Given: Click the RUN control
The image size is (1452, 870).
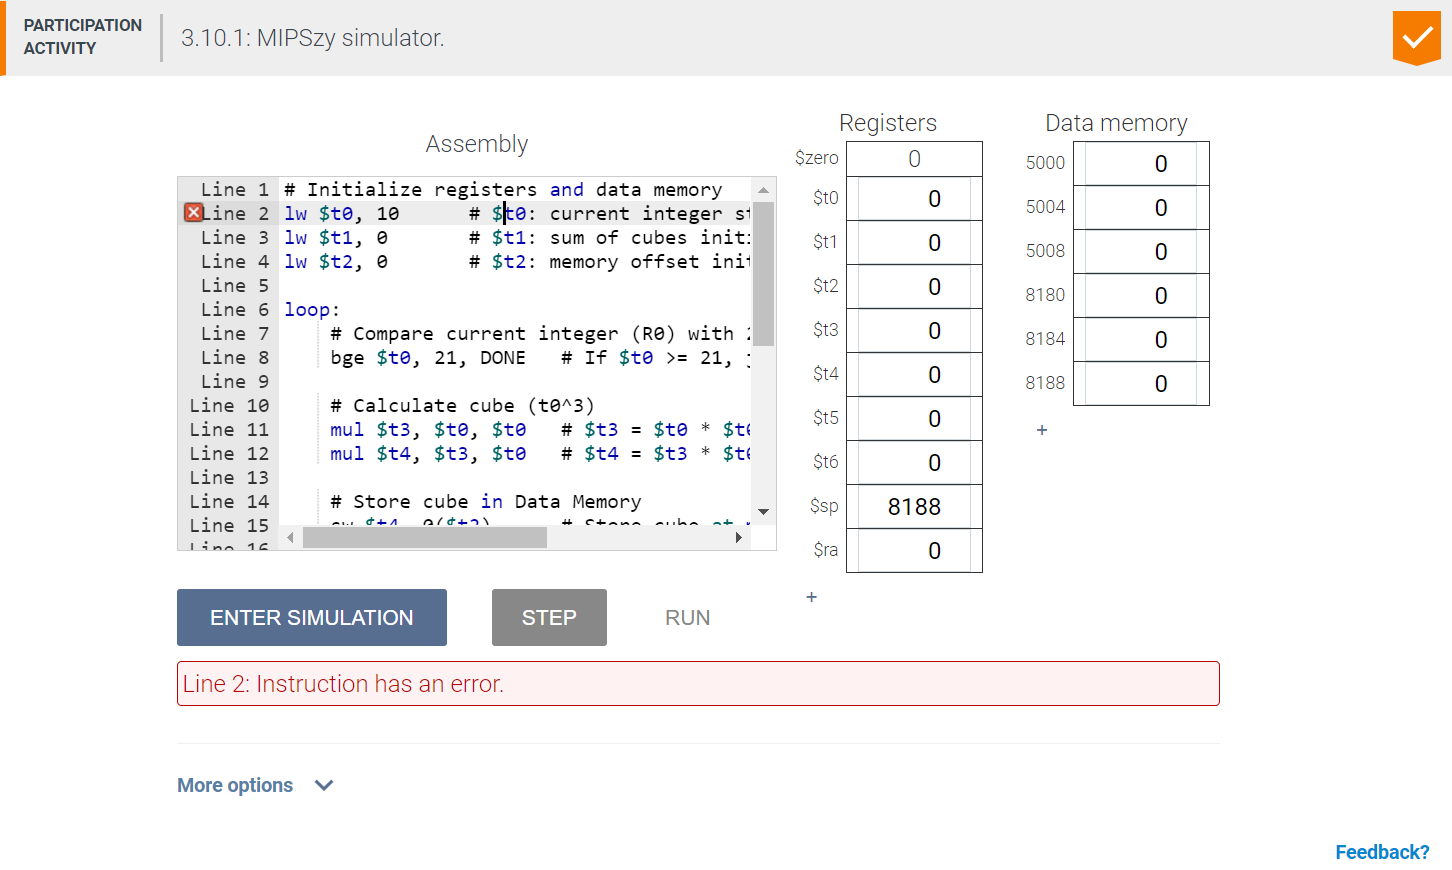Looking at the screenshot, I should 687,617.
